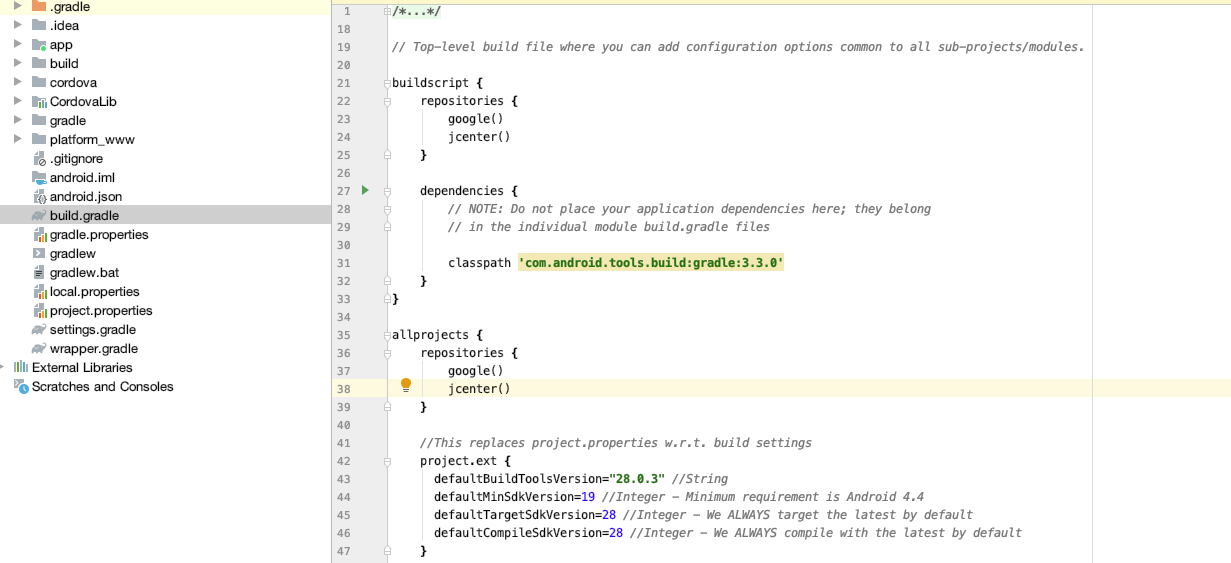The width and height of the screenshot is (1231, 563).
Task: Click the platform_www folder icon
Action: pos(39,139)
